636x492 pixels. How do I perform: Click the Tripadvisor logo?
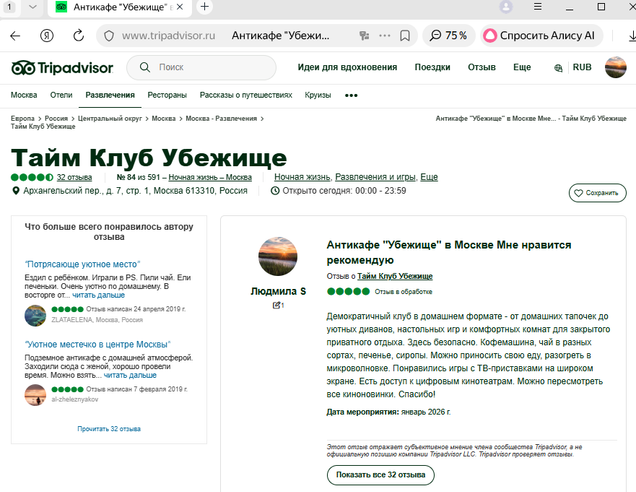[62, 68]
